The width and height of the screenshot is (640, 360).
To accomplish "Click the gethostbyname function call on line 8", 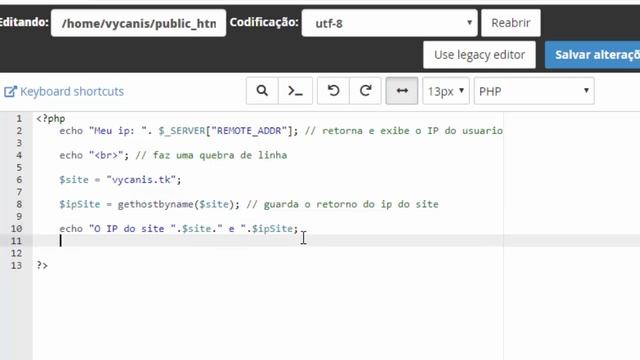I will point(156,204).
